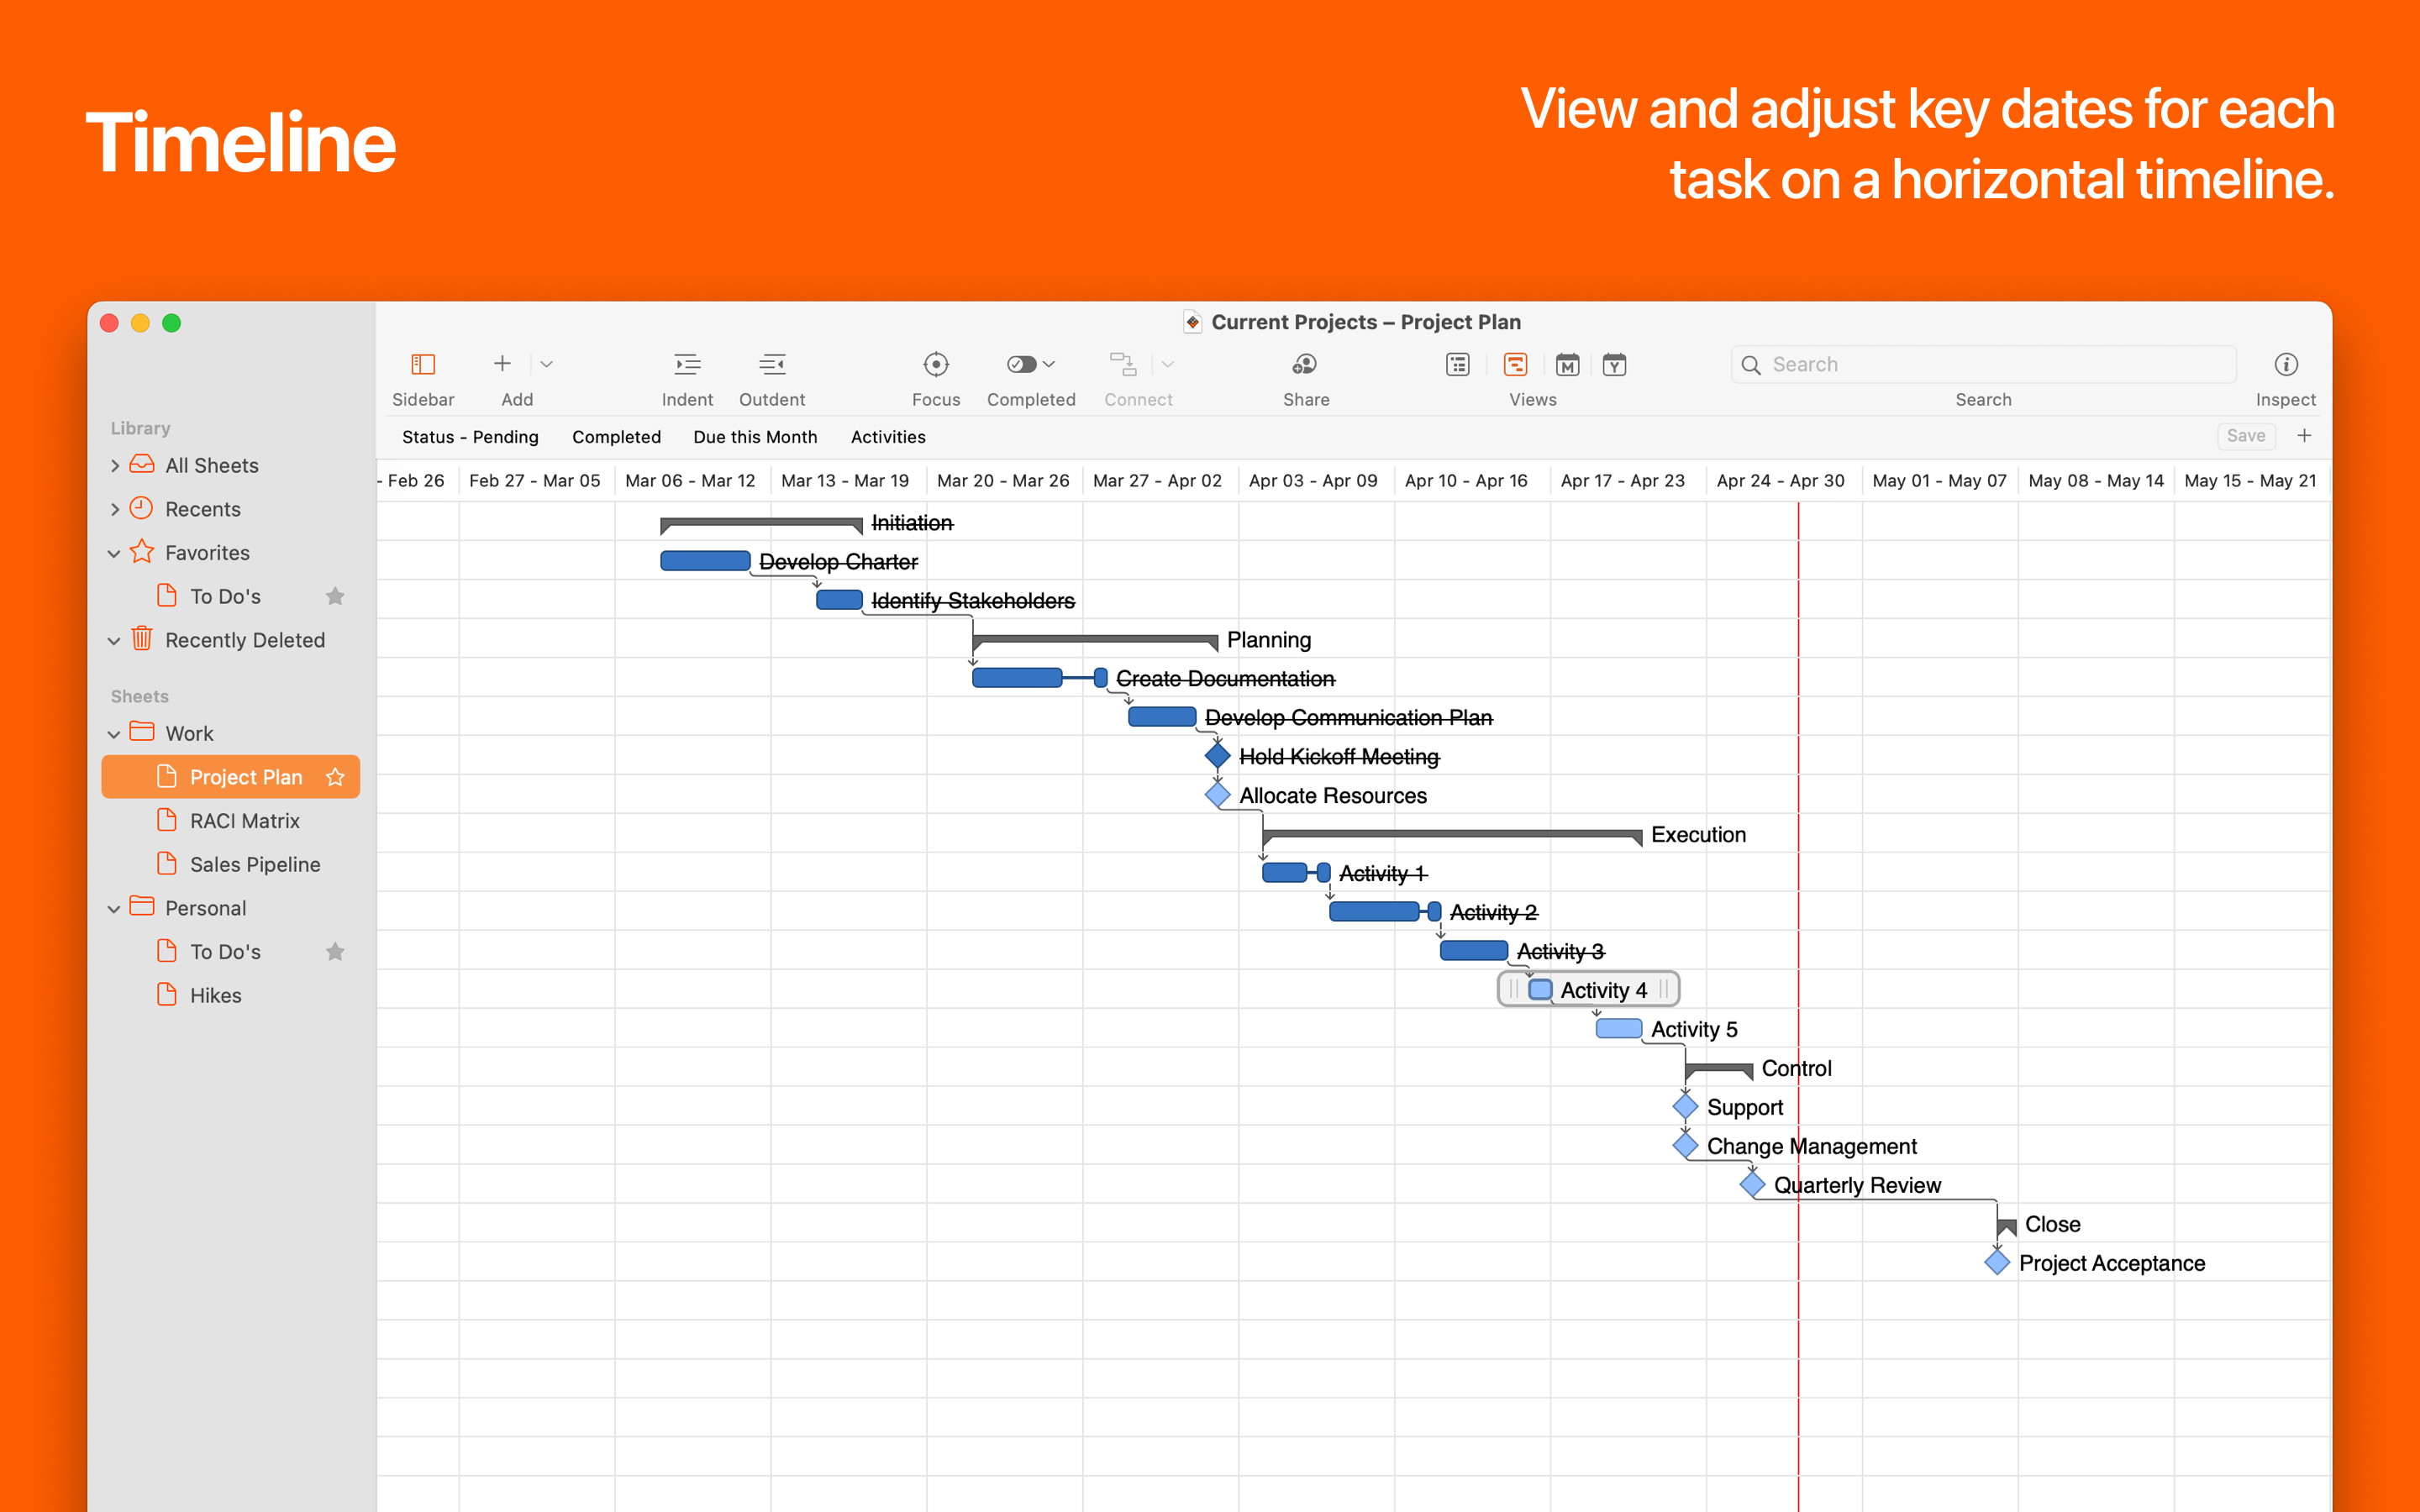The width and height of the screenshot is (2420, 1512).
Task: Toggle the Completed filter switch
Action: (x=1021, y=365)
